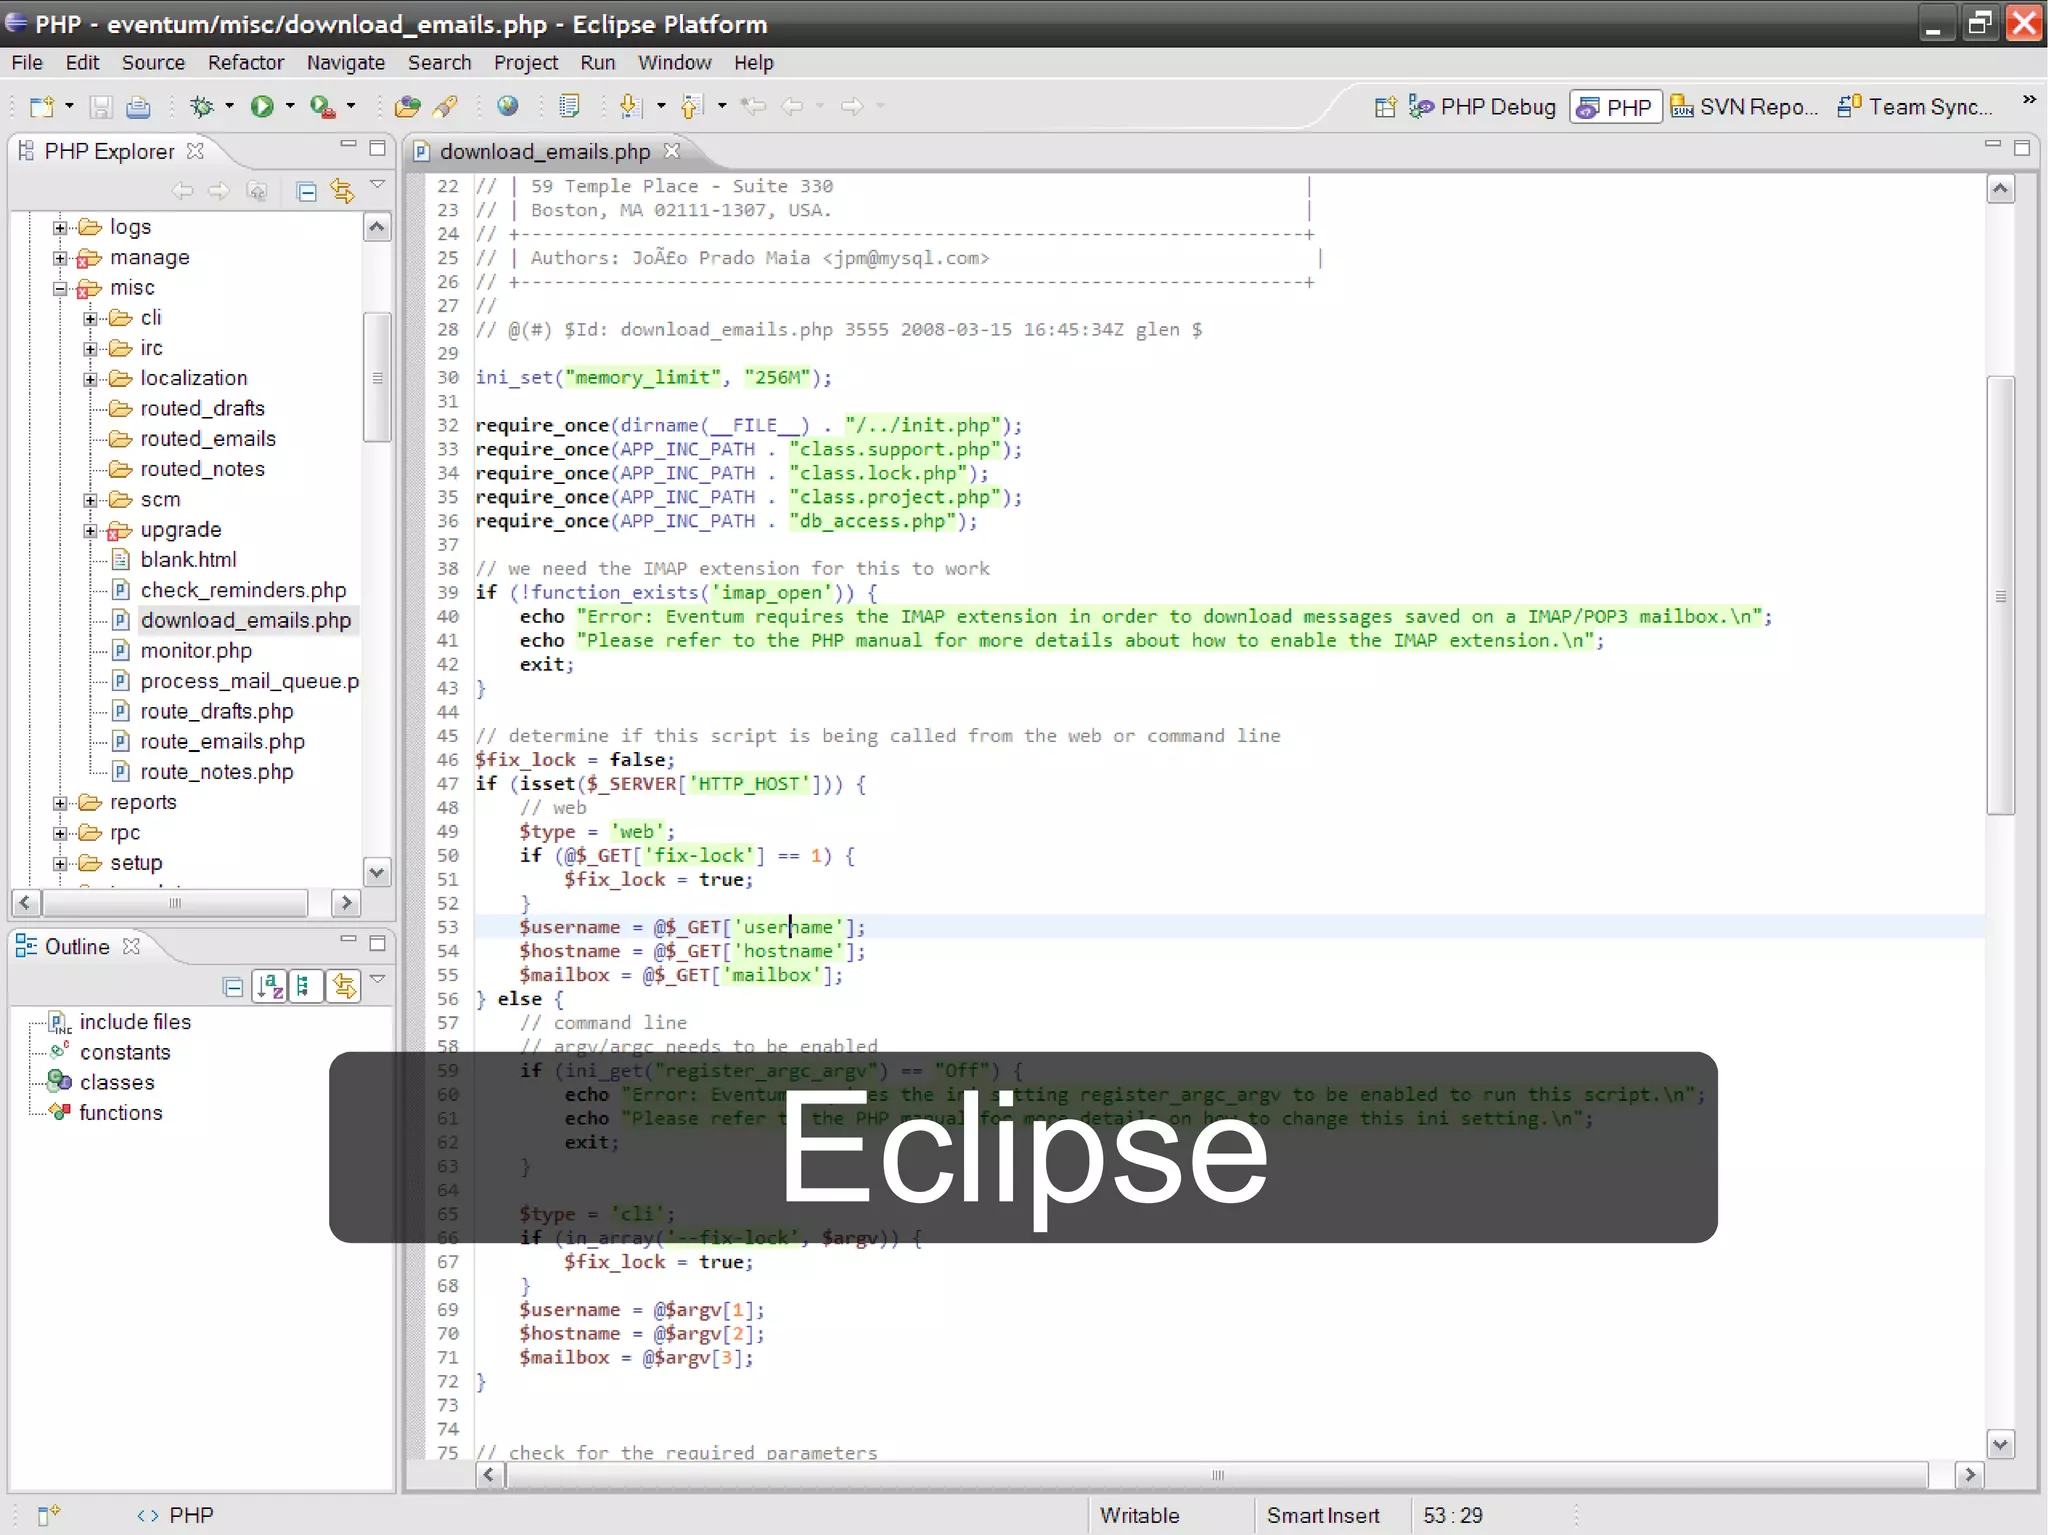The image size is (2048, 1535).
Task: Expand the logs folder
Action: [x=60, y=227]
